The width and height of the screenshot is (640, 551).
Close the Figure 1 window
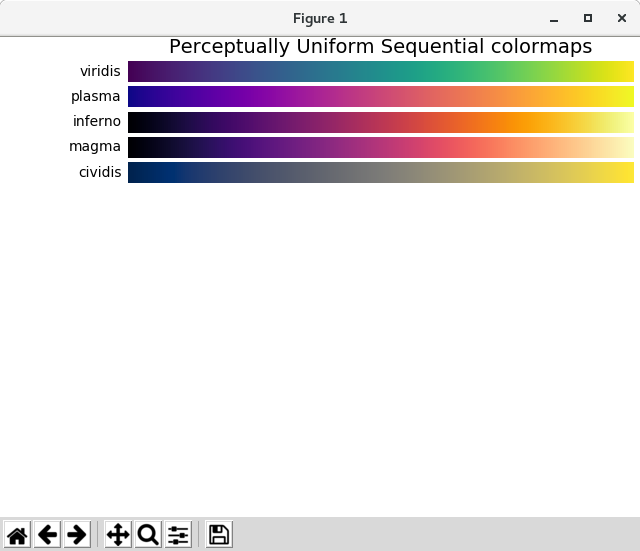[622, 18]
